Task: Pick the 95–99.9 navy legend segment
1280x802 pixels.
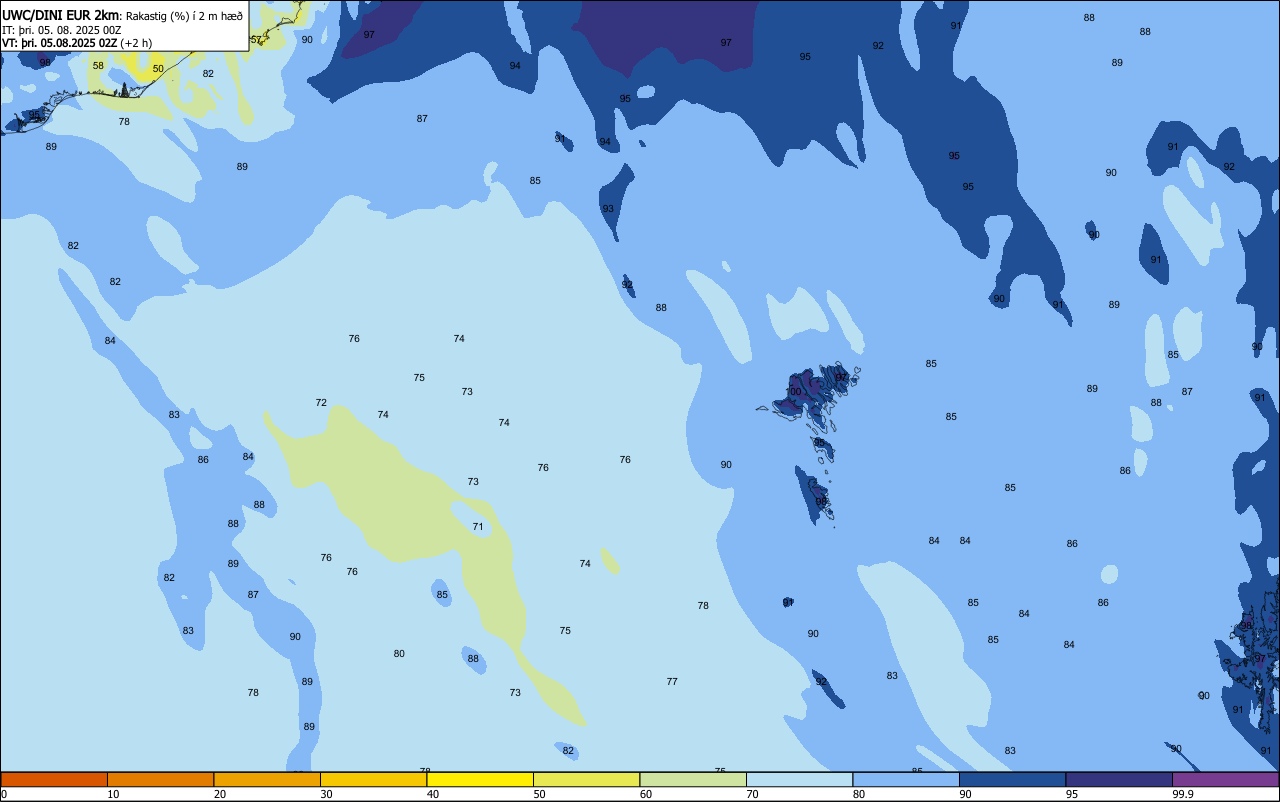Action: click(1119, 779)
